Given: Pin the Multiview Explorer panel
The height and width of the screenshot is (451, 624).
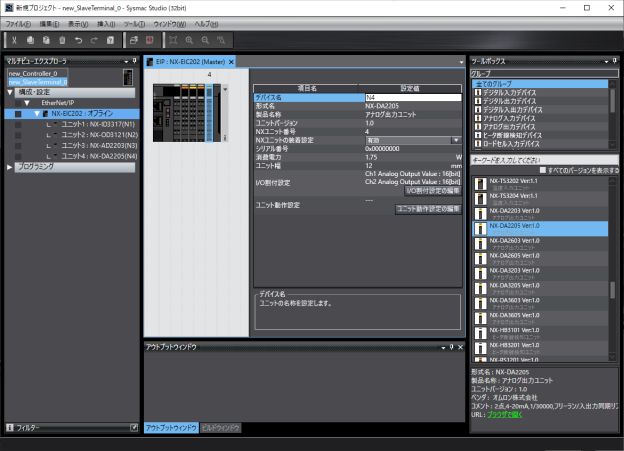Looking at the screenshot, I should [135, 61].
